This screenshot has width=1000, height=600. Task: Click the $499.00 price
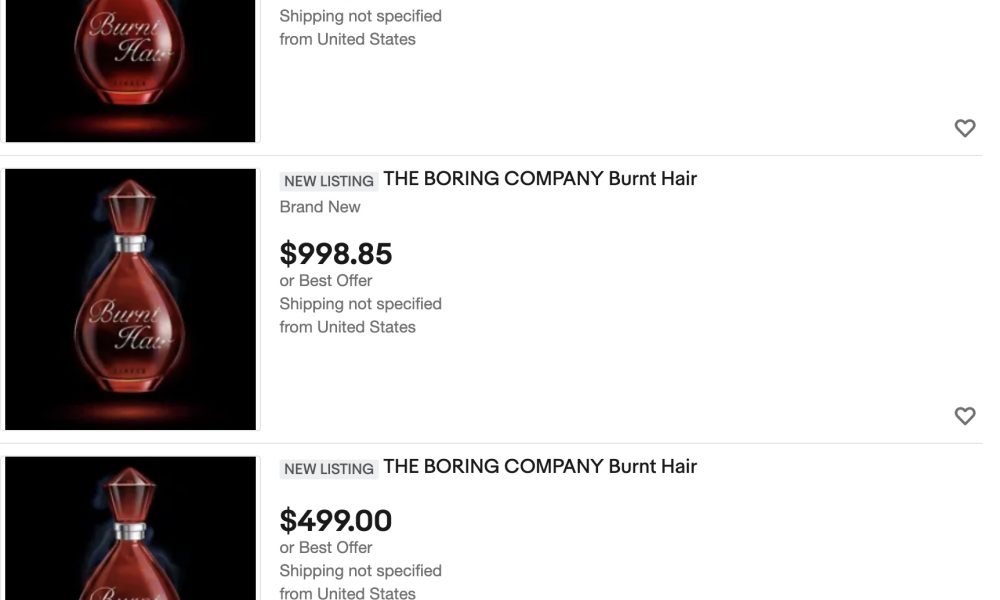pyautogui.click(x=335, y=521)
